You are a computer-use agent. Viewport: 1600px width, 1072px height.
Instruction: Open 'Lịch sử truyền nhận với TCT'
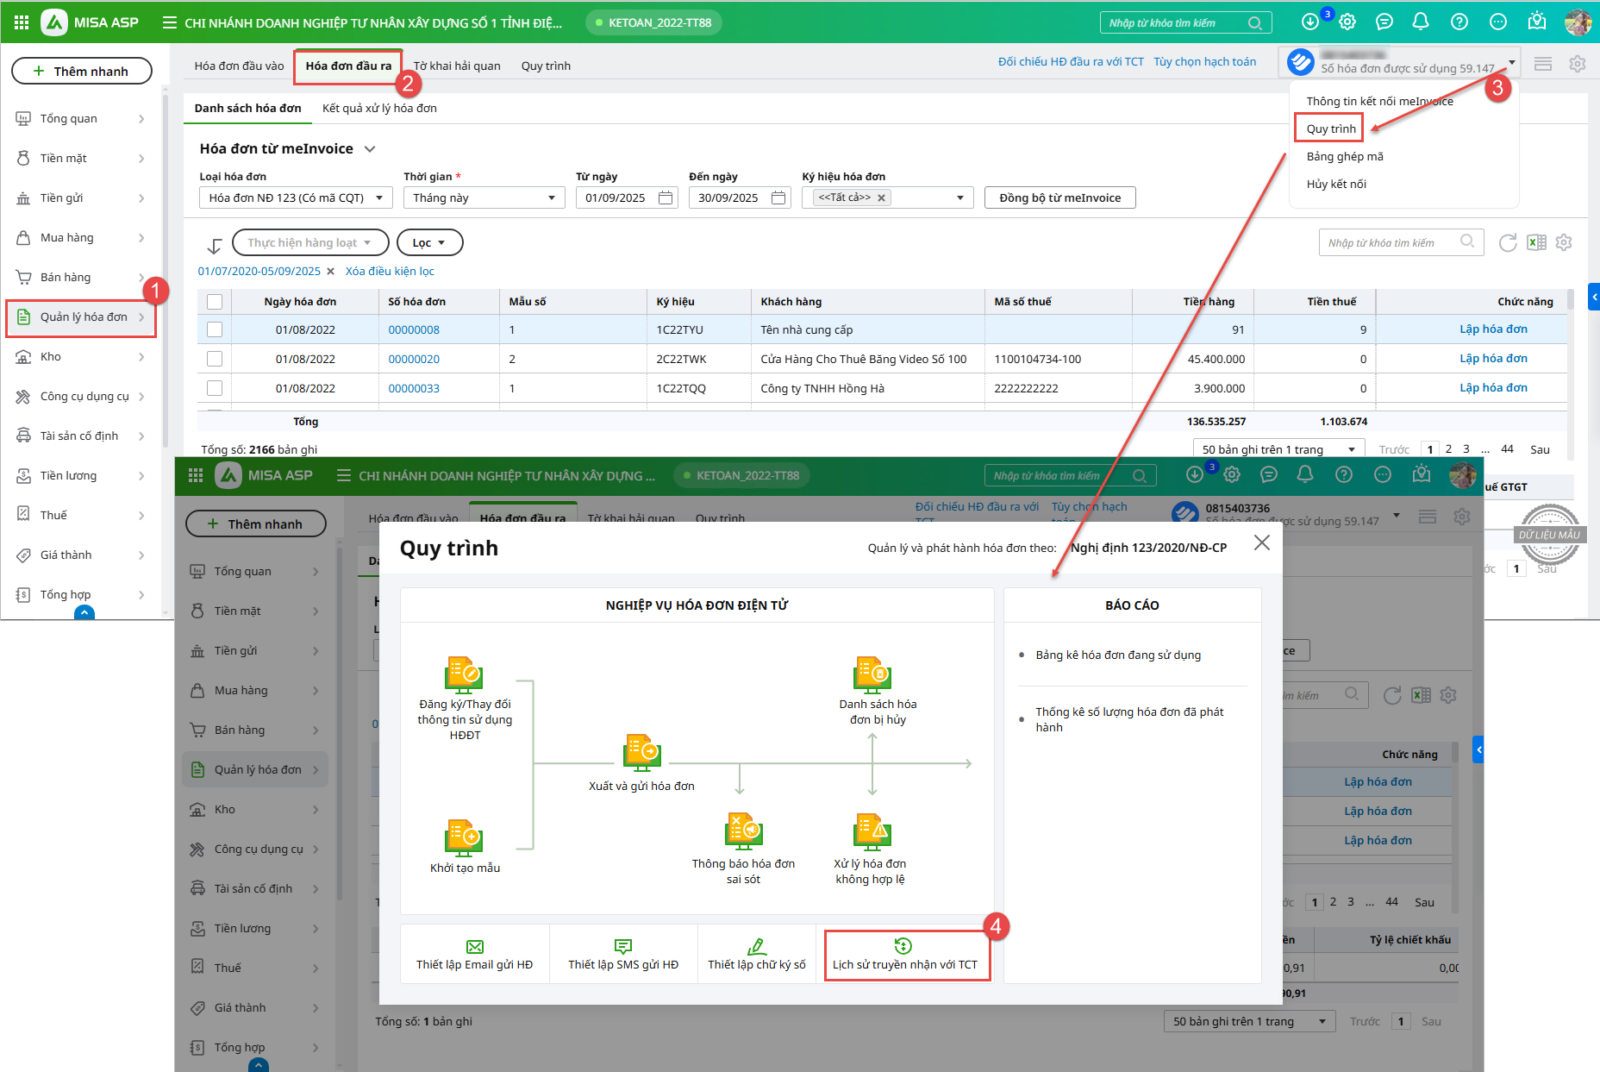click(905, 955)
